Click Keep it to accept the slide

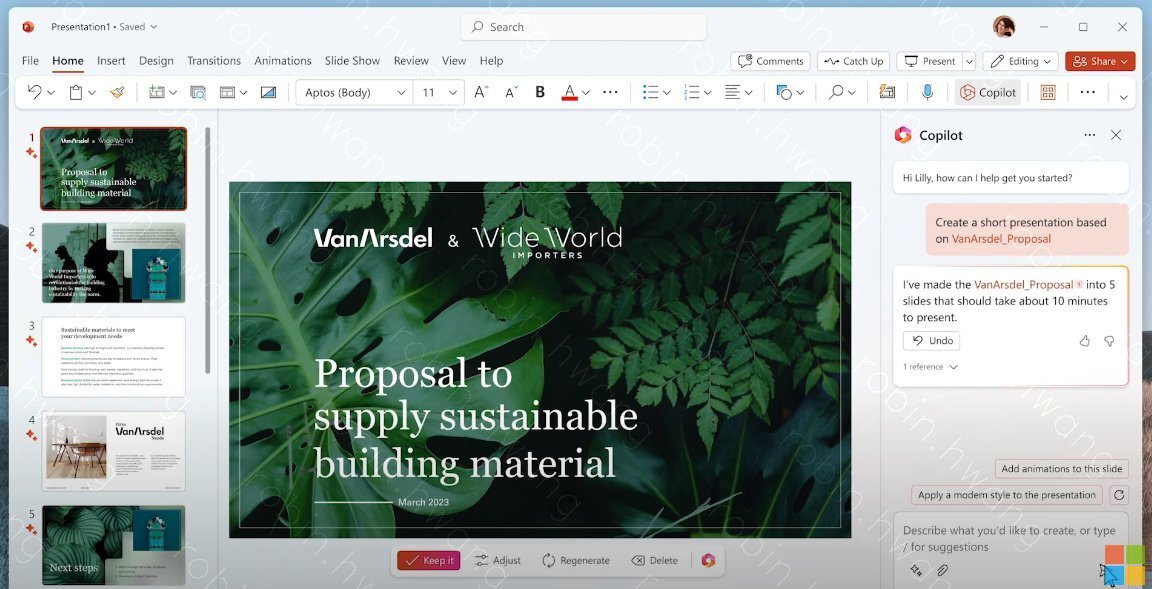tap(429, 560)
